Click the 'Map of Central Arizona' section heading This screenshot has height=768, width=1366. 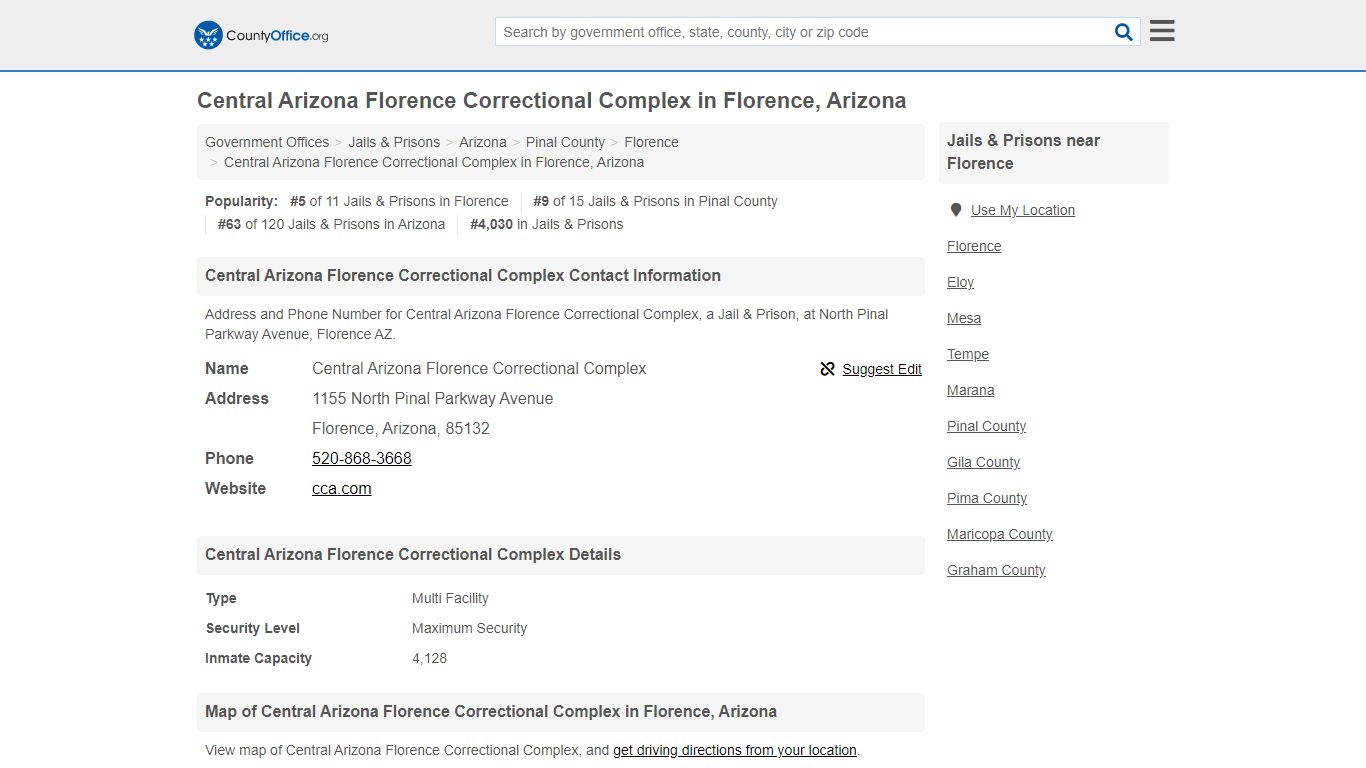pos(491,711)
